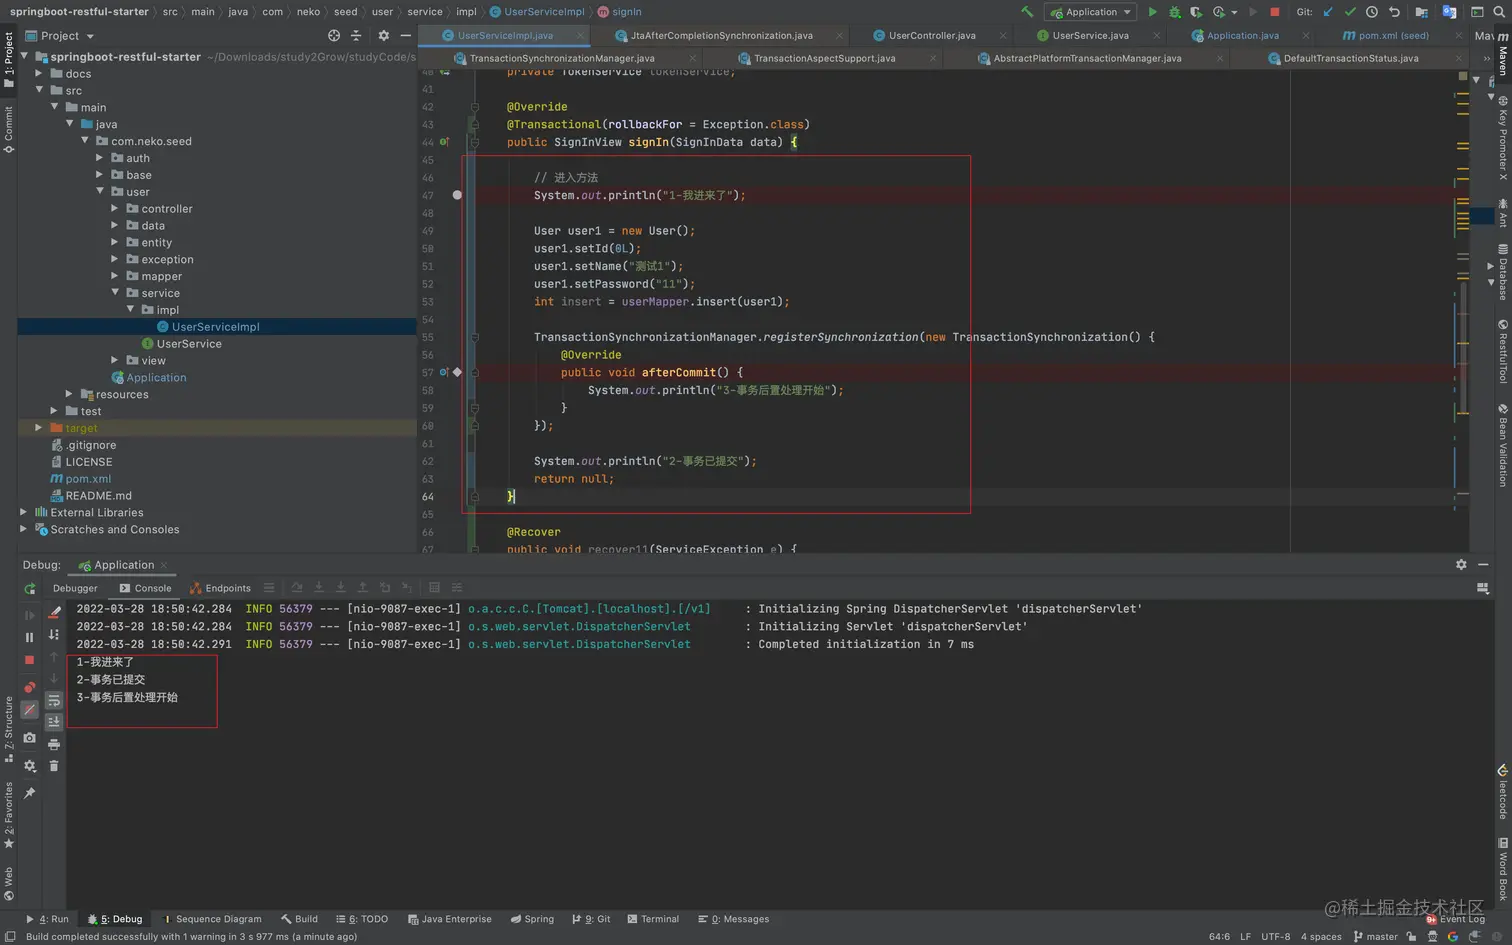
Task: Expand the docs folder
Action: click(39, 73)
